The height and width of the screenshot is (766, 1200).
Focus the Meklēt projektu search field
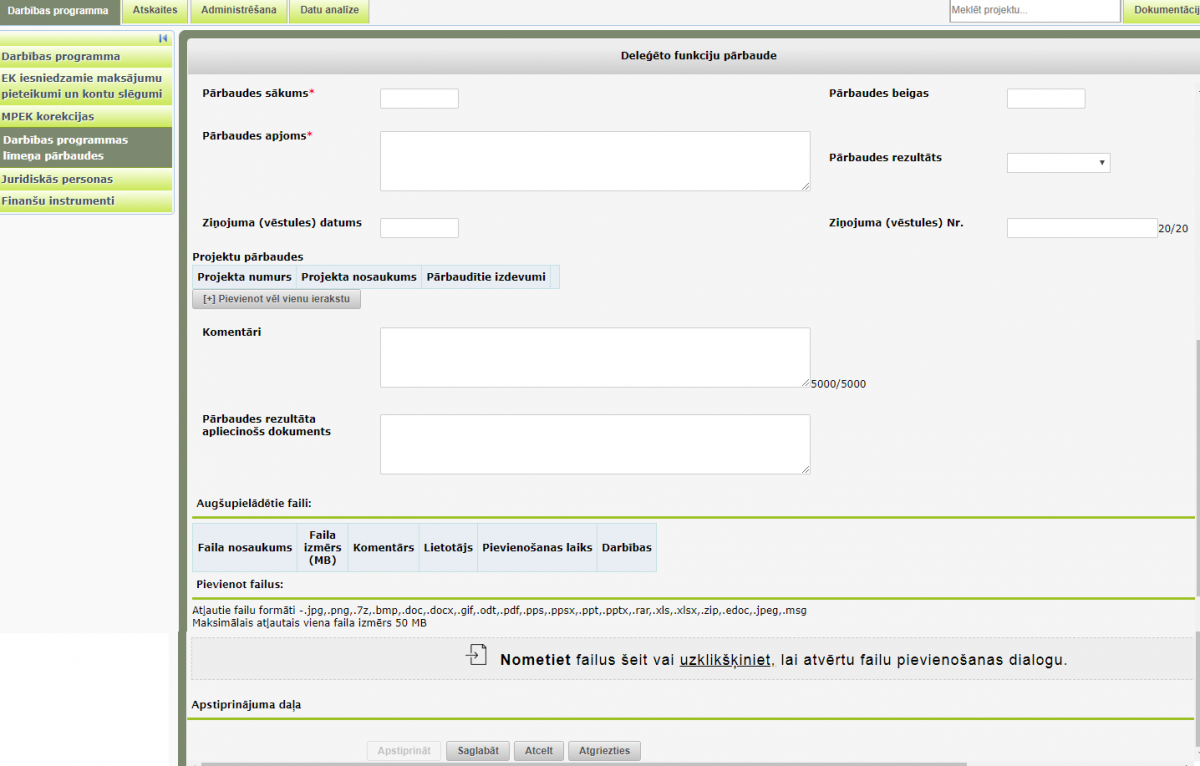click(x=1034, y=11)
